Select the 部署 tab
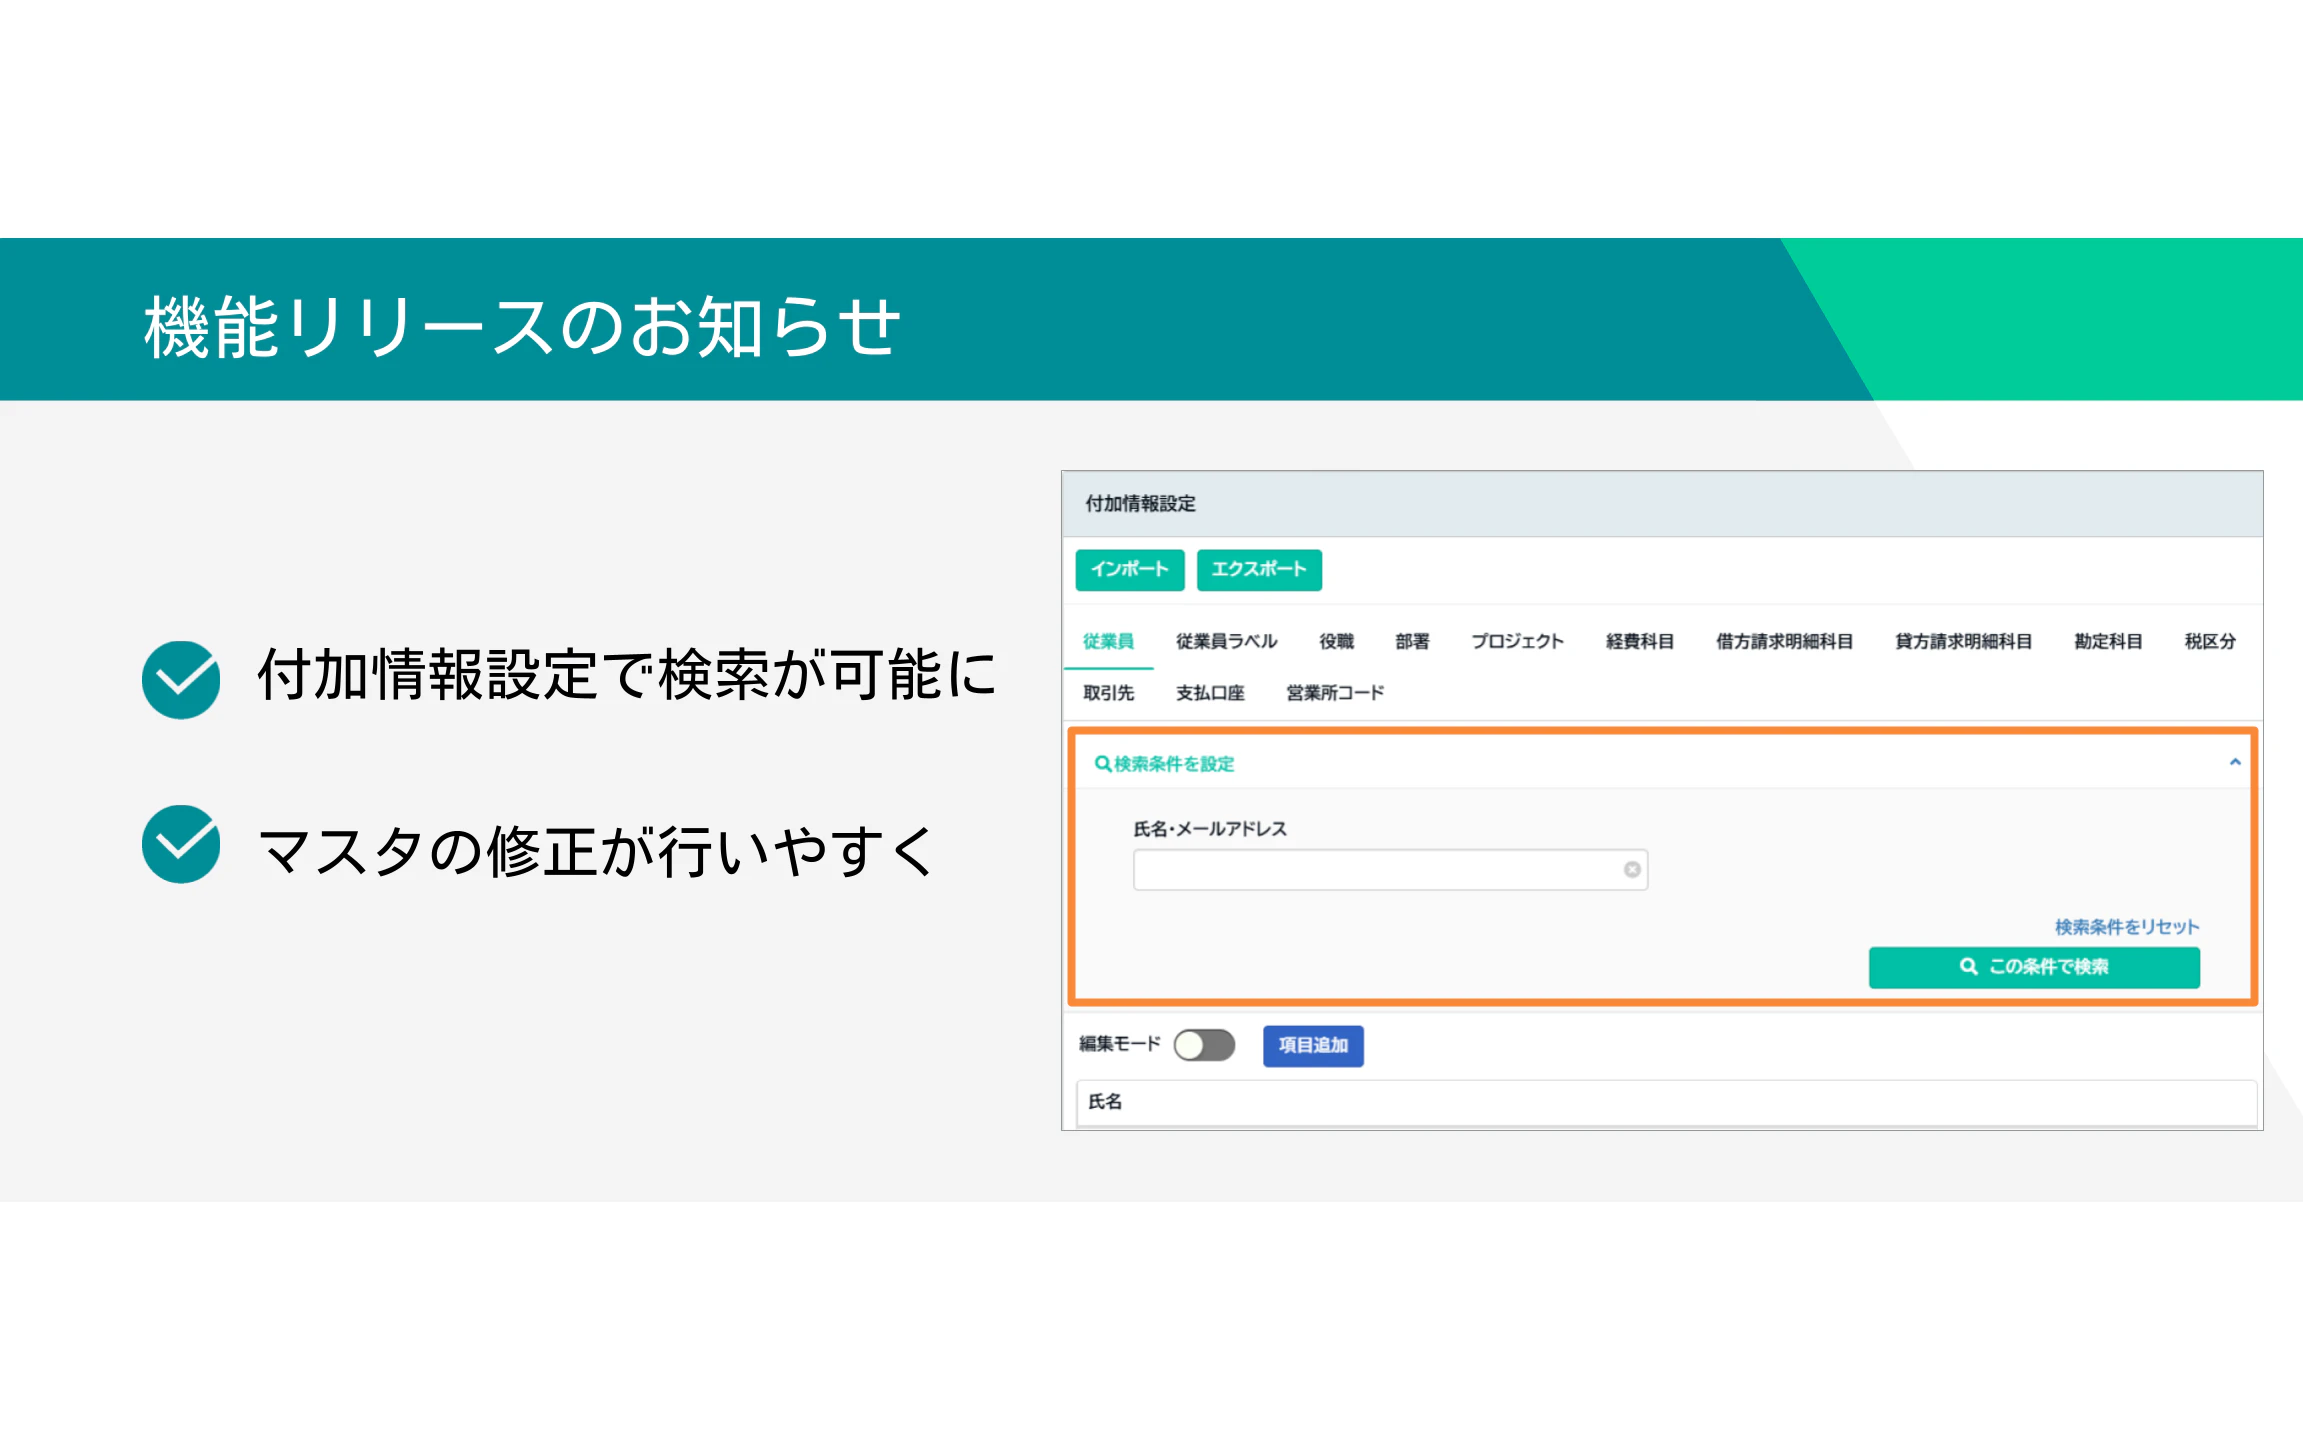This screenshot has height=1440, width=2303. tap(1412, 641)
